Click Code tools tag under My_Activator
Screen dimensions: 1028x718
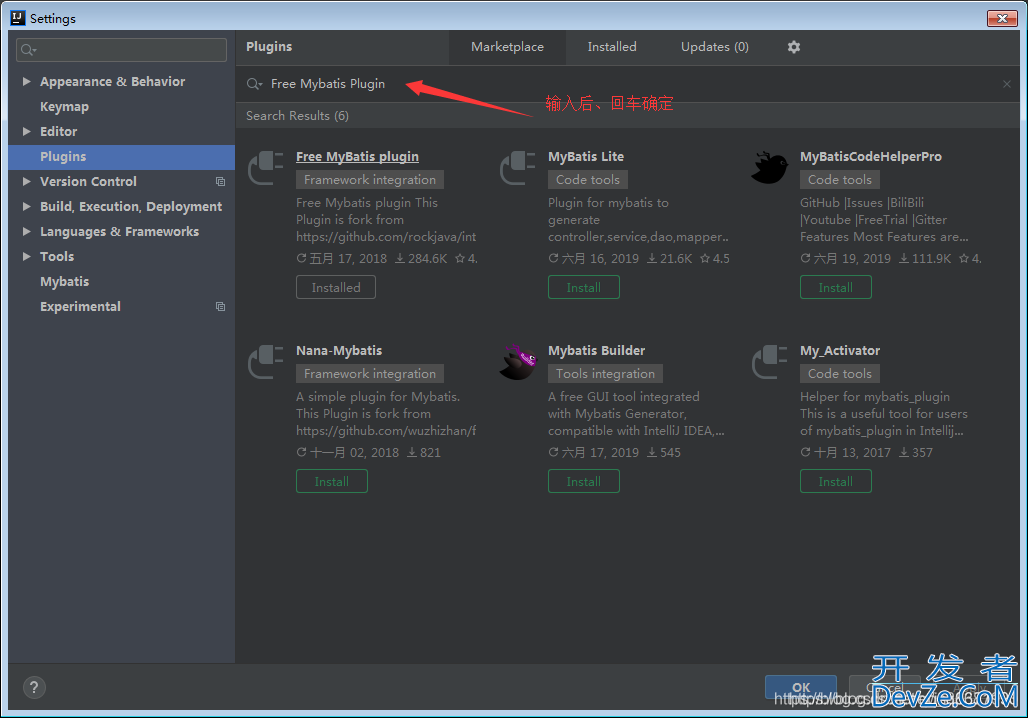coord(840,374)
